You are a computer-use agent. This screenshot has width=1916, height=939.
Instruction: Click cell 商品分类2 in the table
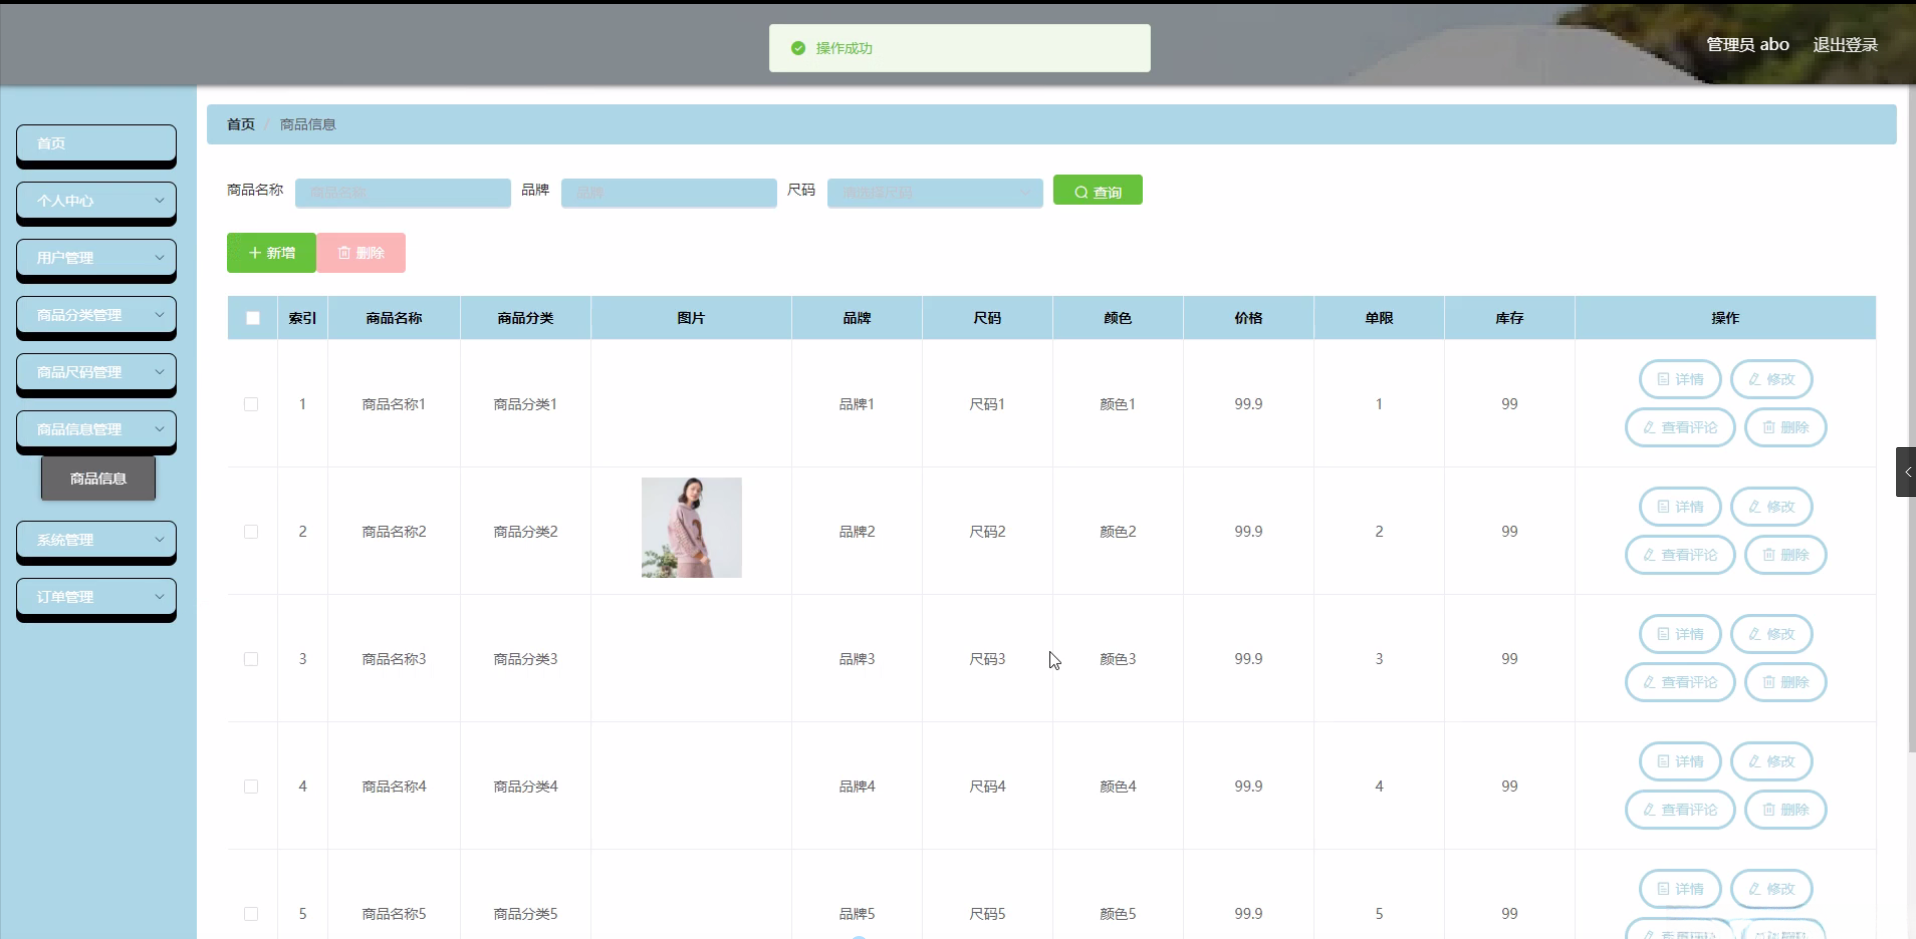click(x=525, y=532)
